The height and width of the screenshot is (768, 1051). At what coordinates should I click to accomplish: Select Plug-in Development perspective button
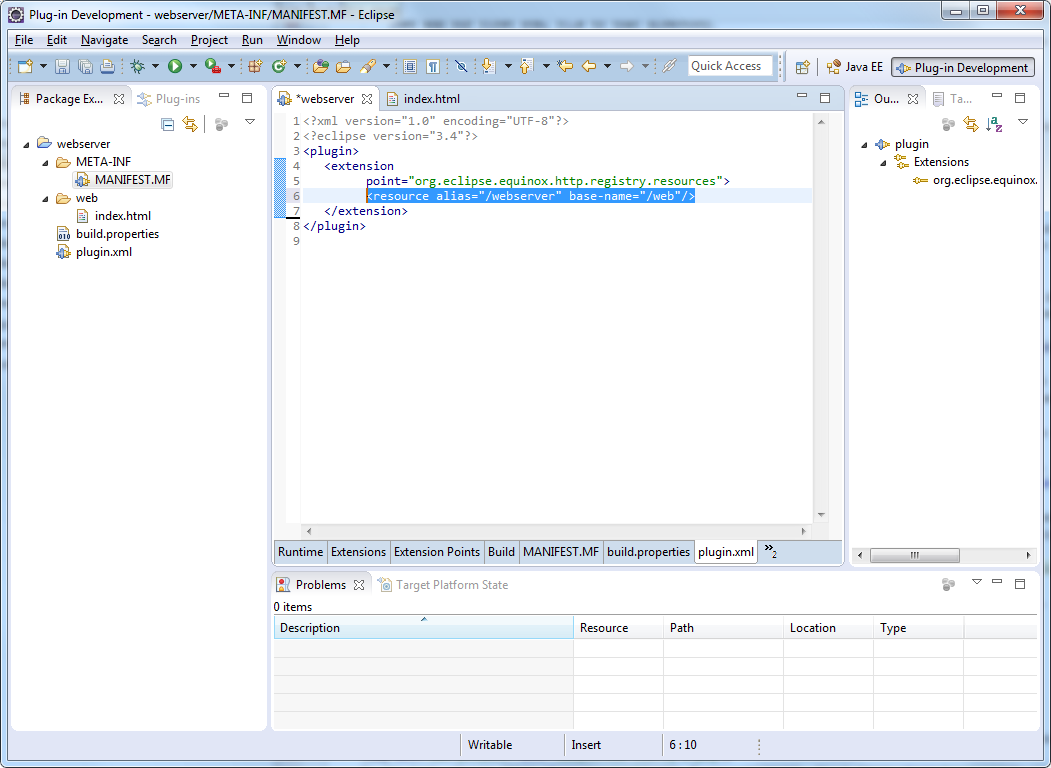[x=963, y=67]
